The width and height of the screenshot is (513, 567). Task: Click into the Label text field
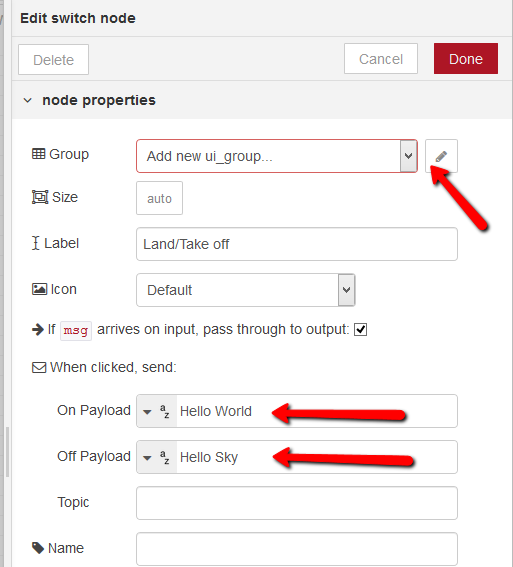tap(297, 244)
